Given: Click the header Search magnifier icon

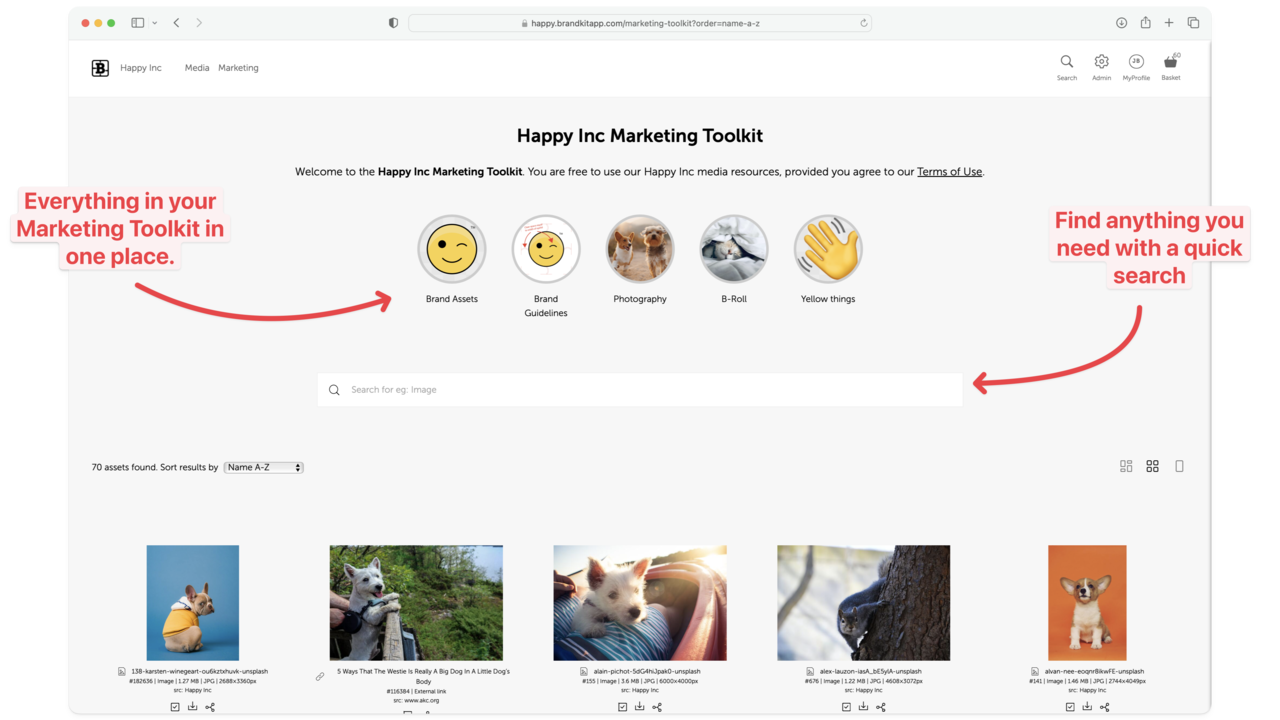Looking at the screenshot, I should coord(1067,62).
